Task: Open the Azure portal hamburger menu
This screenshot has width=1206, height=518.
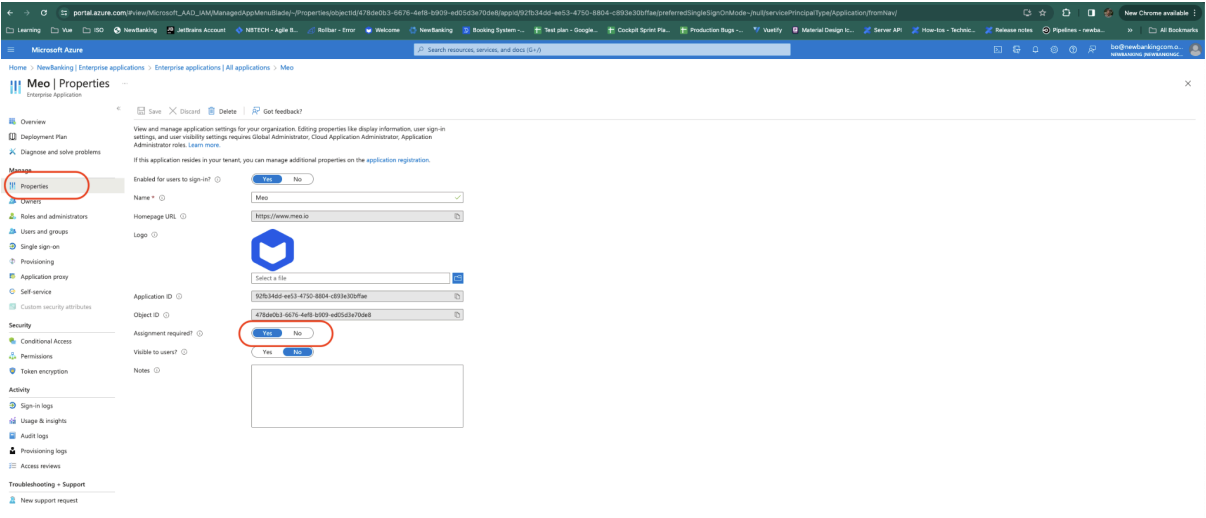Action: click(x=11, y=49)
